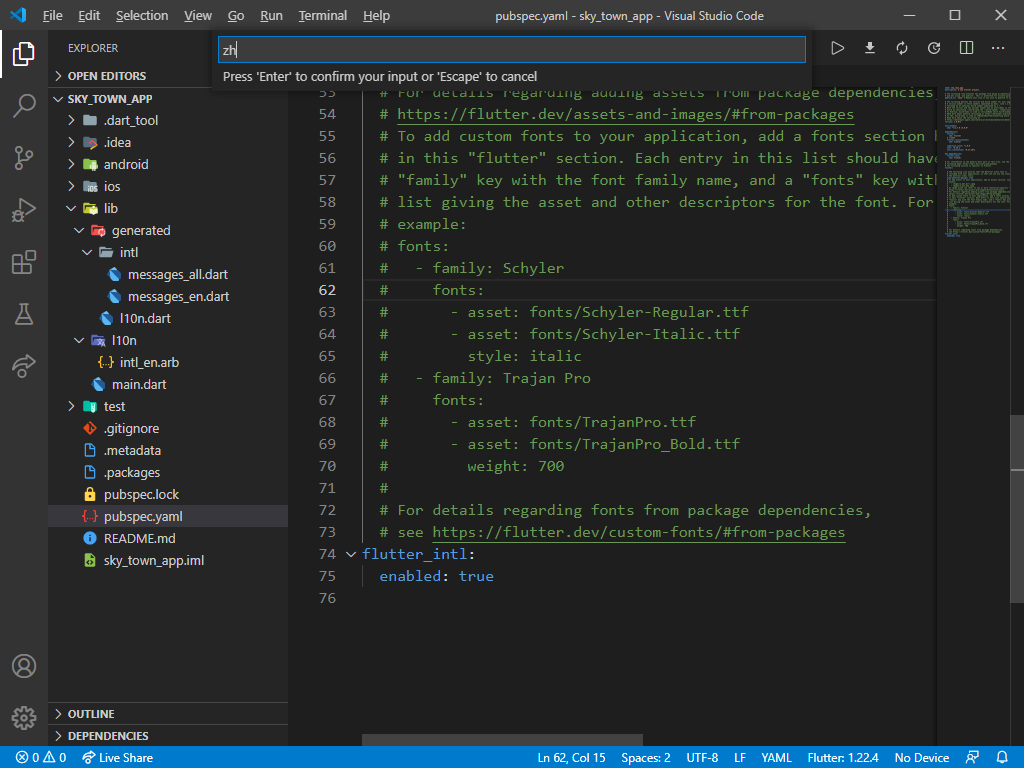Open the View menu

coord(197,16)
